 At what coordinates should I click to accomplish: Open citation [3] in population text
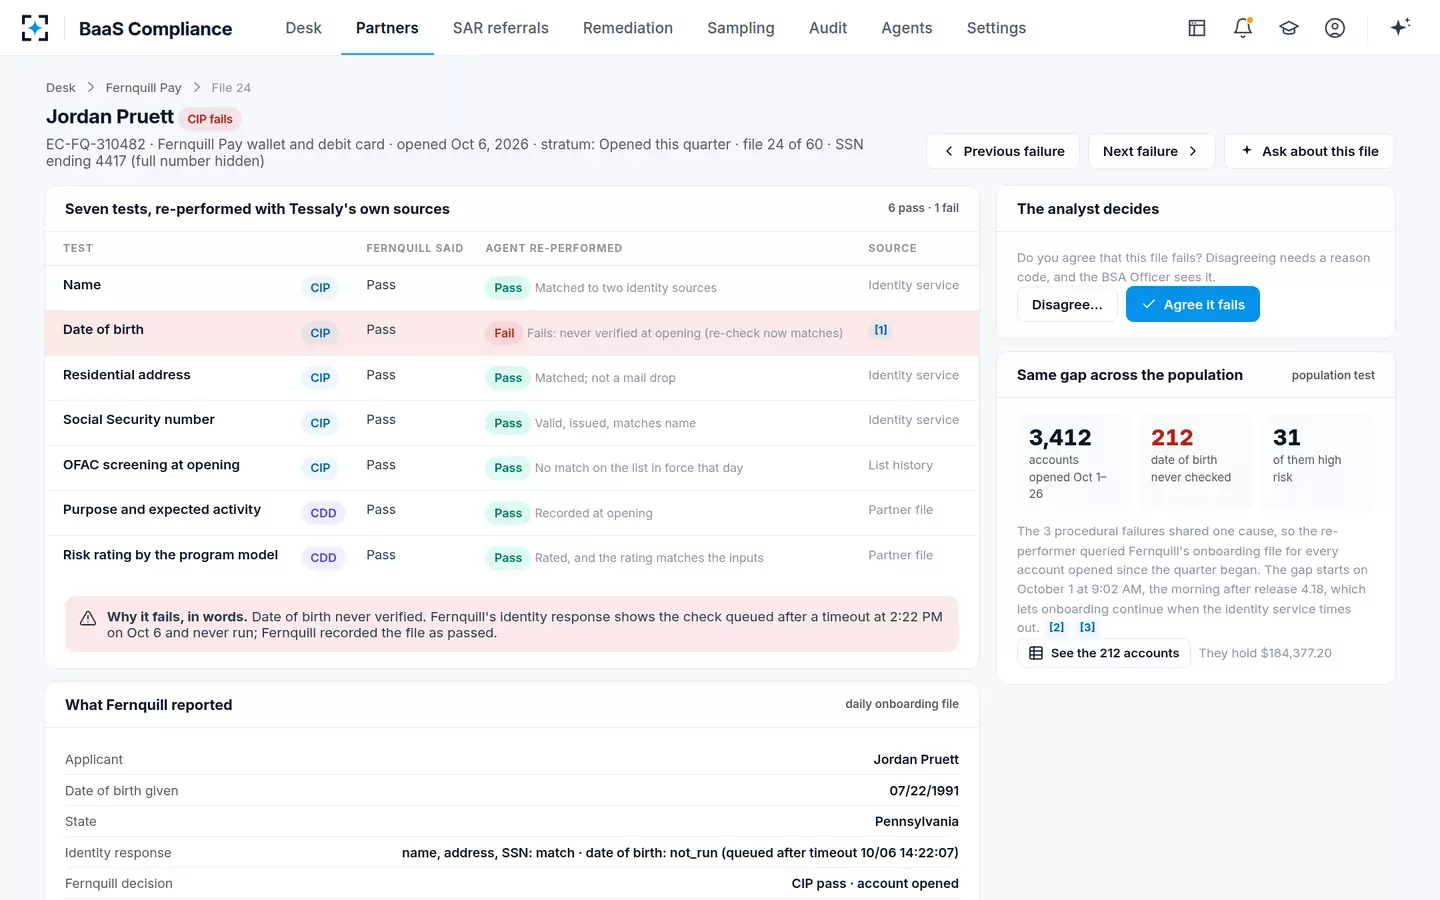click(1088, 628)
